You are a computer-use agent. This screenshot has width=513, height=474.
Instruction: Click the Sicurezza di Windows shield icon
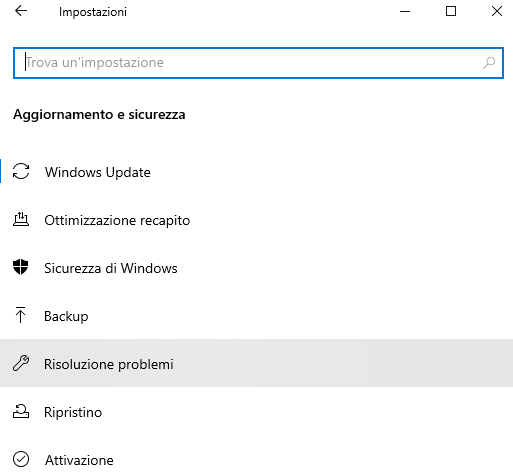(x=21, y=267)
